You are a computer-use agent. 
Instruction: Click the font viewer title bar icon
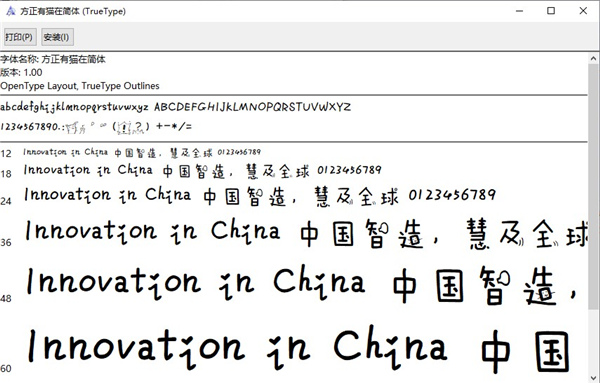click(x=10, y=11)
